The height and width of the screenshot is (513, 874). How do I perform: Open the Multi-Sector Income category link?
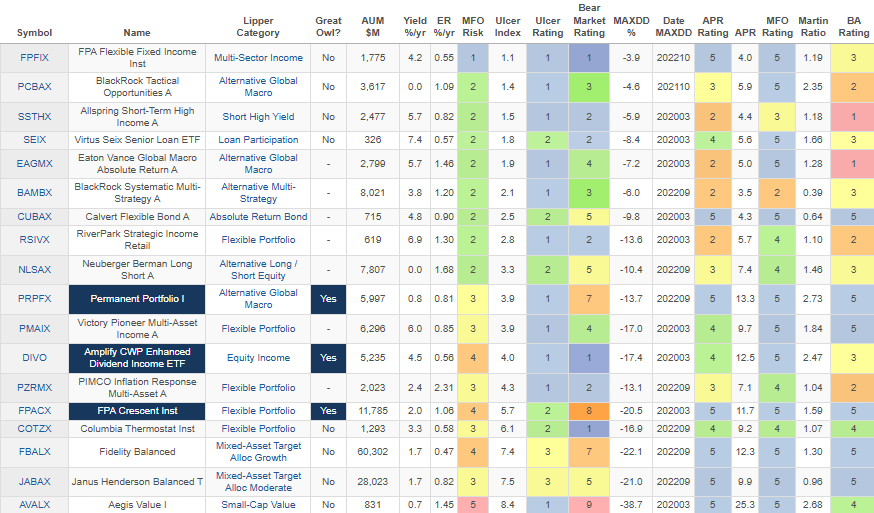(x=258, y=58)
